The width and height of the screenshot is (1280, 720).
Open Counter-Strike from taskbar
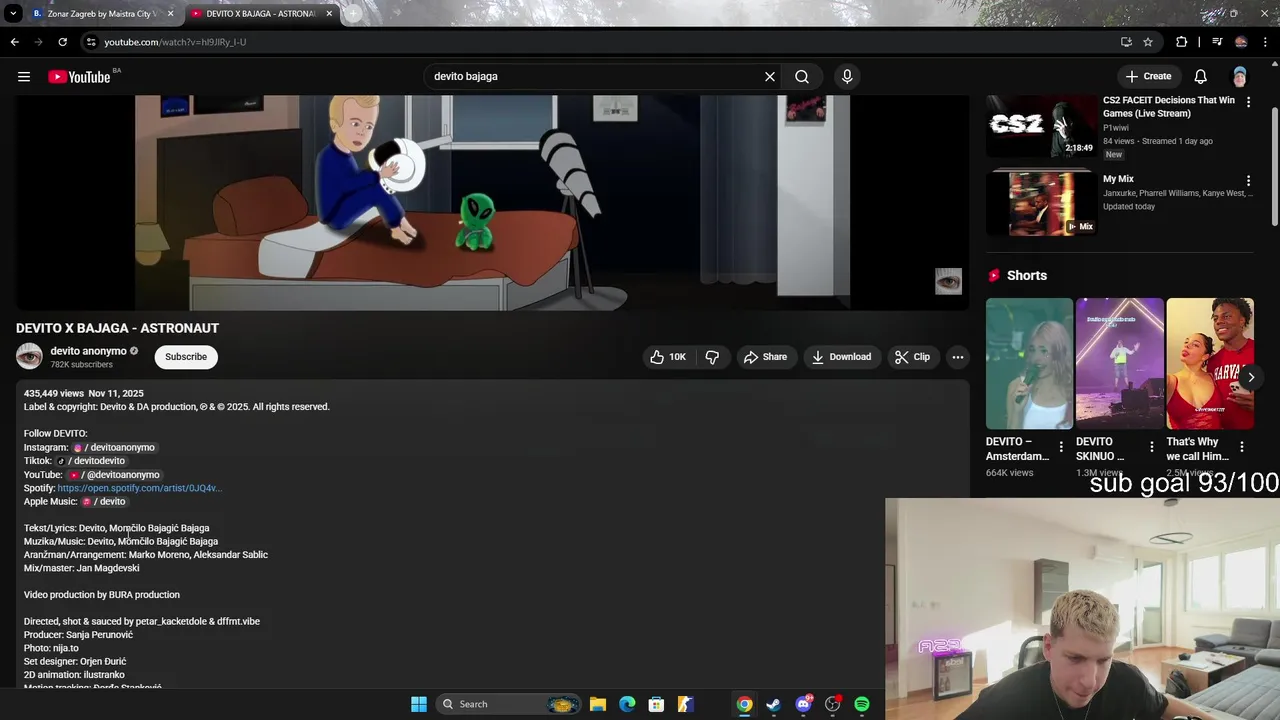[x=685, y=704]
